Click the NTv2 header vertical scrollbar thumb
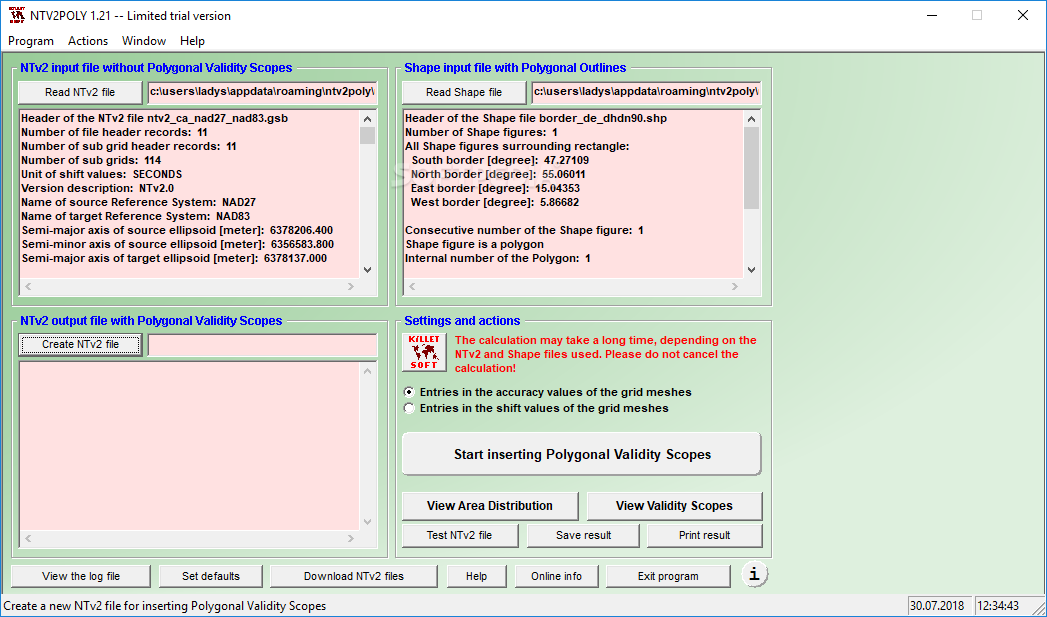Viewport: 1047px width, 617px height. 367,135
